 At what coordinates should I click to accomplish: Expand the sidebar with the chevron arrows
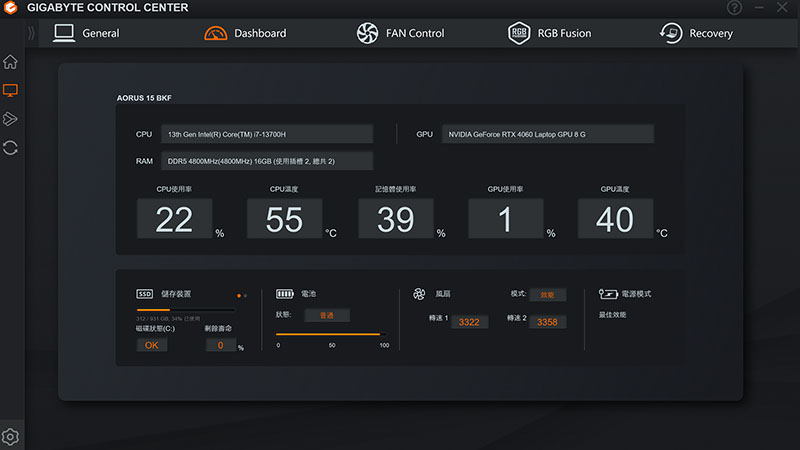point(31,33)
